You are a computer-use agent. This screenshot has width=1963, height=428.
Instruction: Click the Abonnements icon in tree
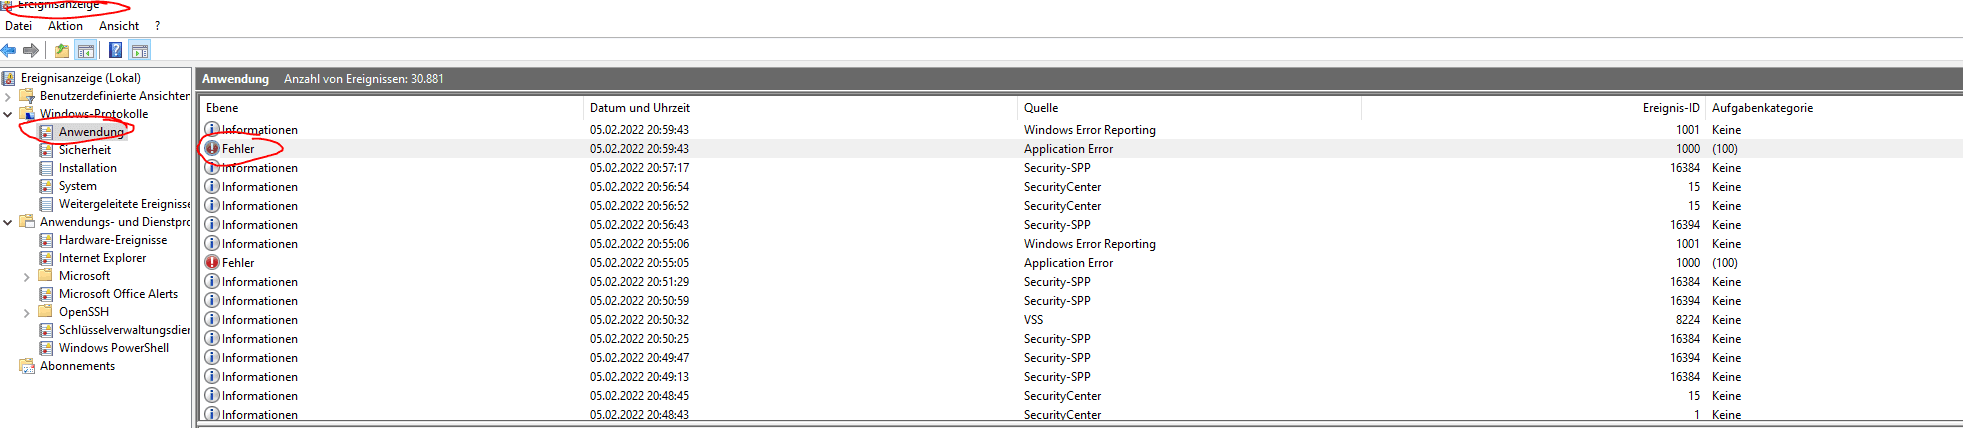[x=27, y=366]
